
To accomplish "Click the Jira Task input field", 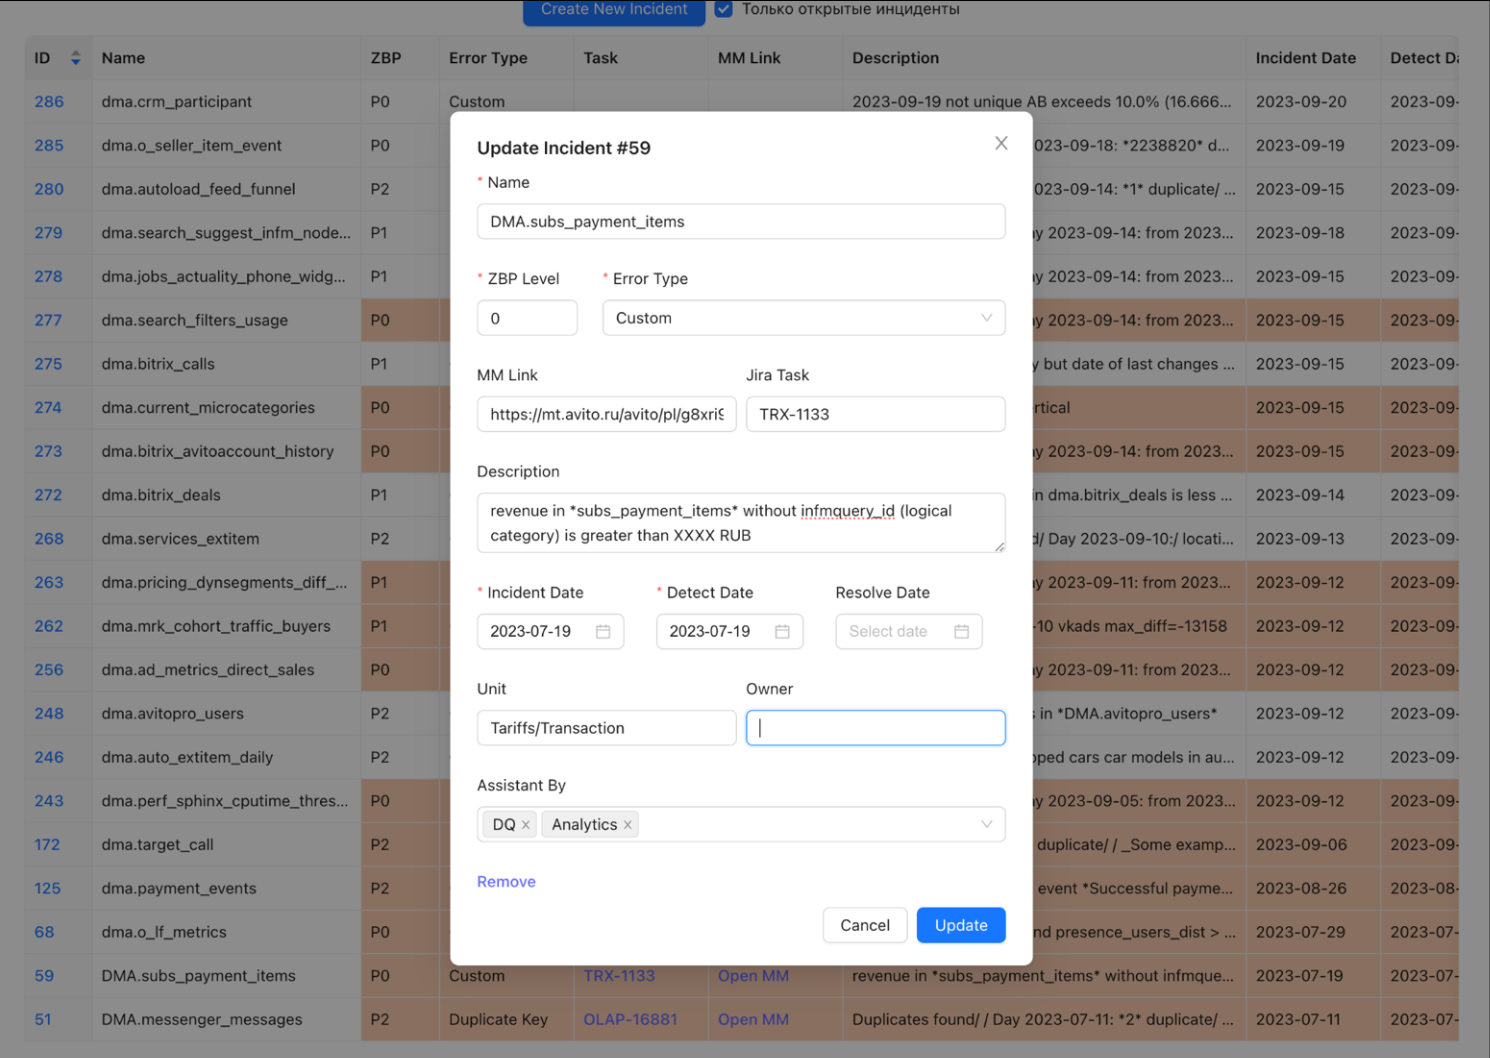I will (x=876, y=414).
